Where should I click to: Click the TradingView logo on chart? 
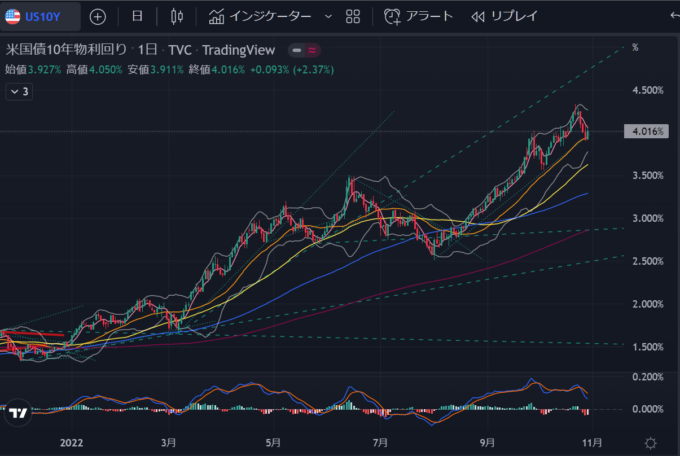(x=17, y=412)
